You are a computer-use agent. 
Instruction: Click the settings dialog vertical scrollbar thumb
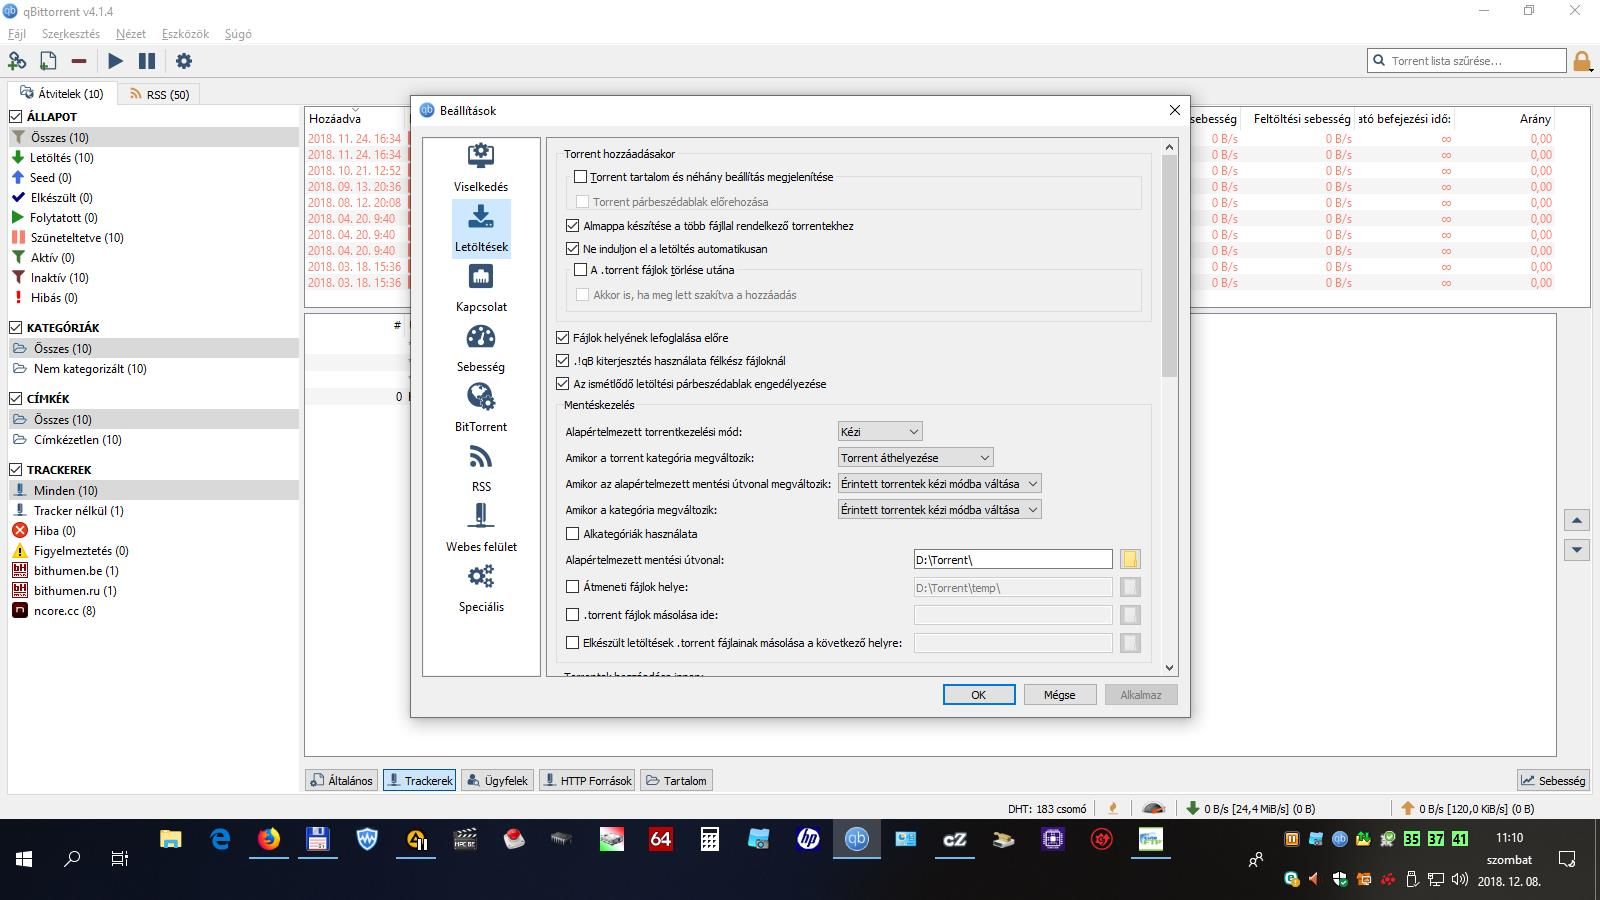(x=1170, y=266)
